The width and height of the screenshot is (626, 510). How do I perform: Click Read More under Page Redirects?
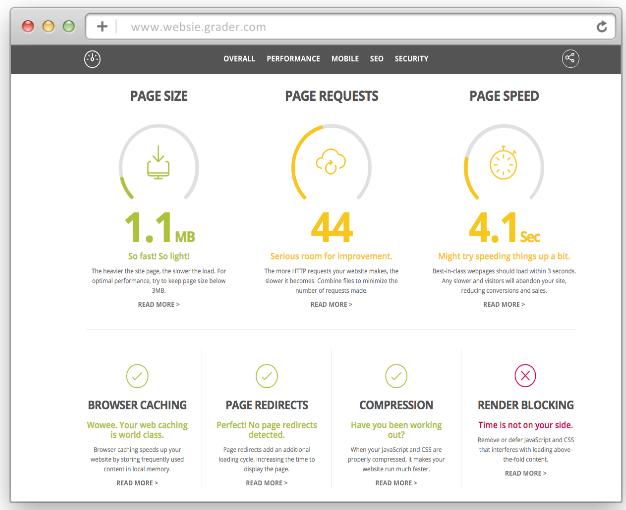pos(267,483)
